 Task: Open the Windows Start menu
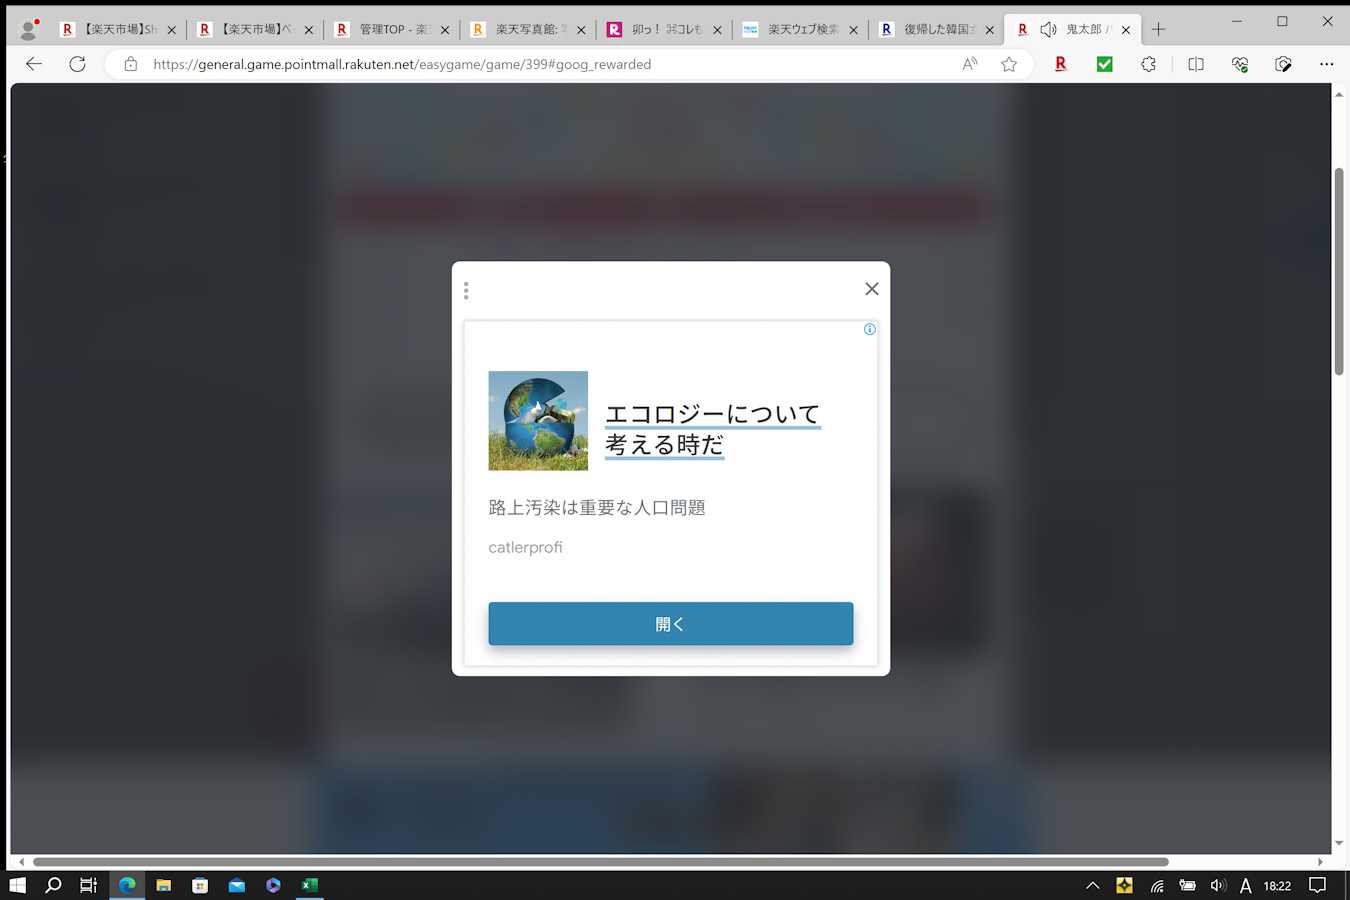(17, 885)
